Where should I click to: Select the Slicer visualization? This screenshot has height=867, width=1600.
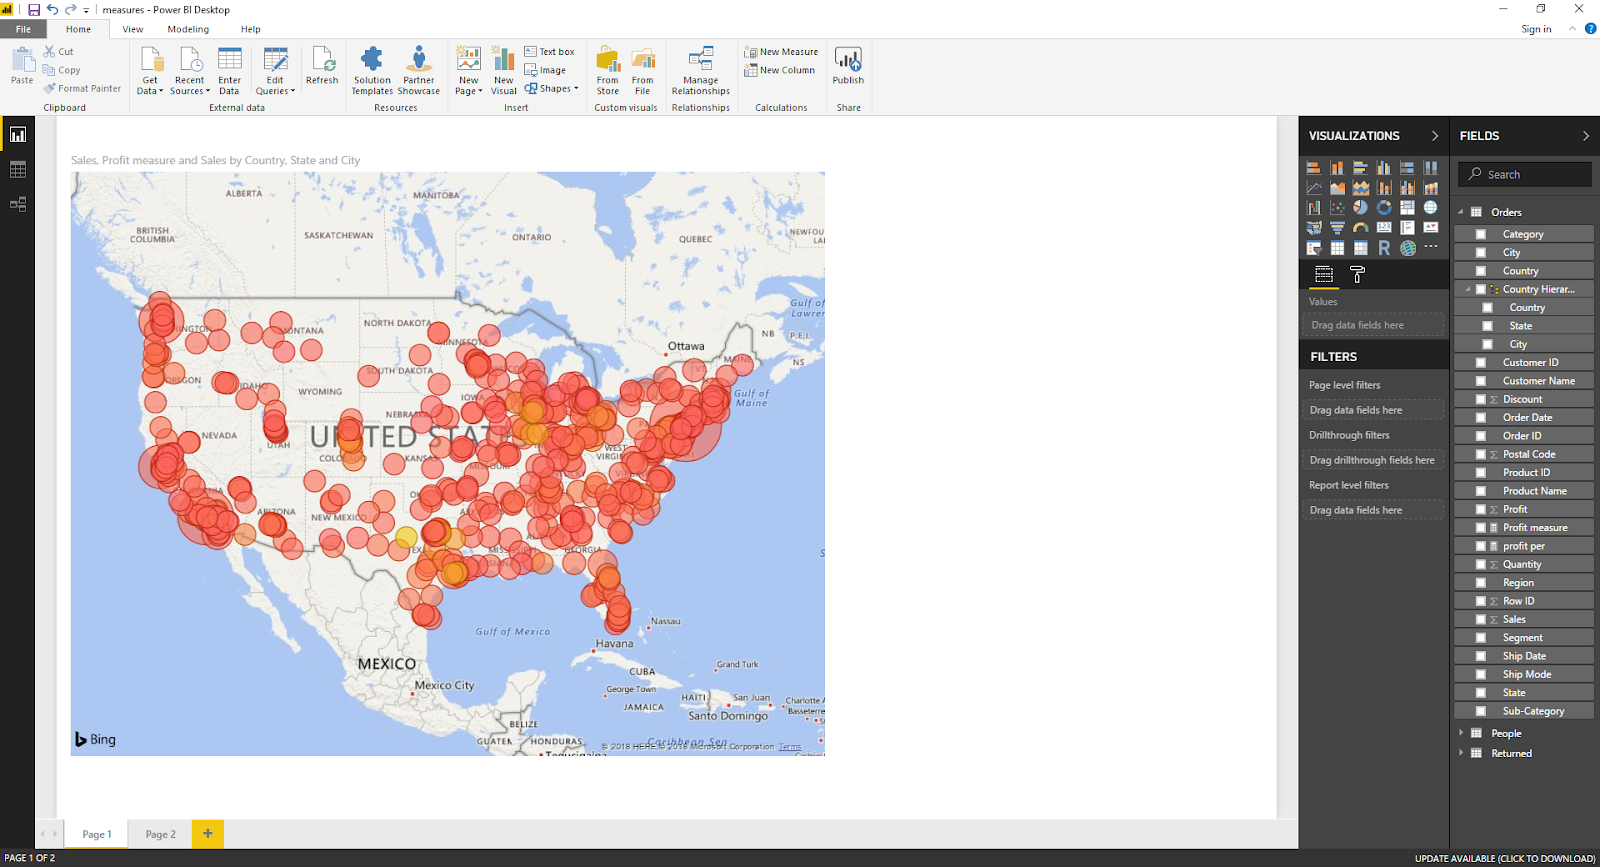1314,248
